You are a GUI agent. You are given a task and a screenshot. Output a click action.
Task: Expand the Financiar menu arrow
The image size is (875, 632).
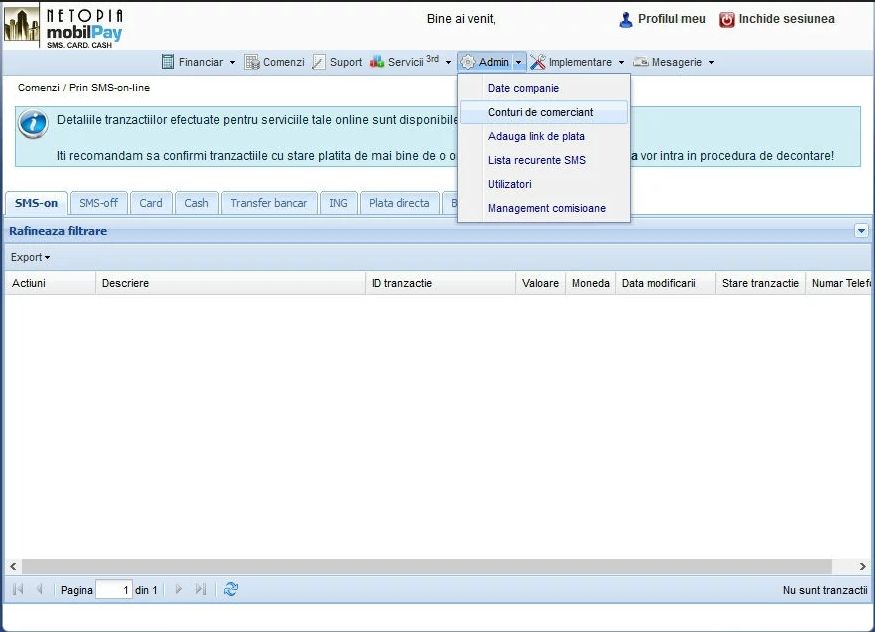(x=233, y=62)
